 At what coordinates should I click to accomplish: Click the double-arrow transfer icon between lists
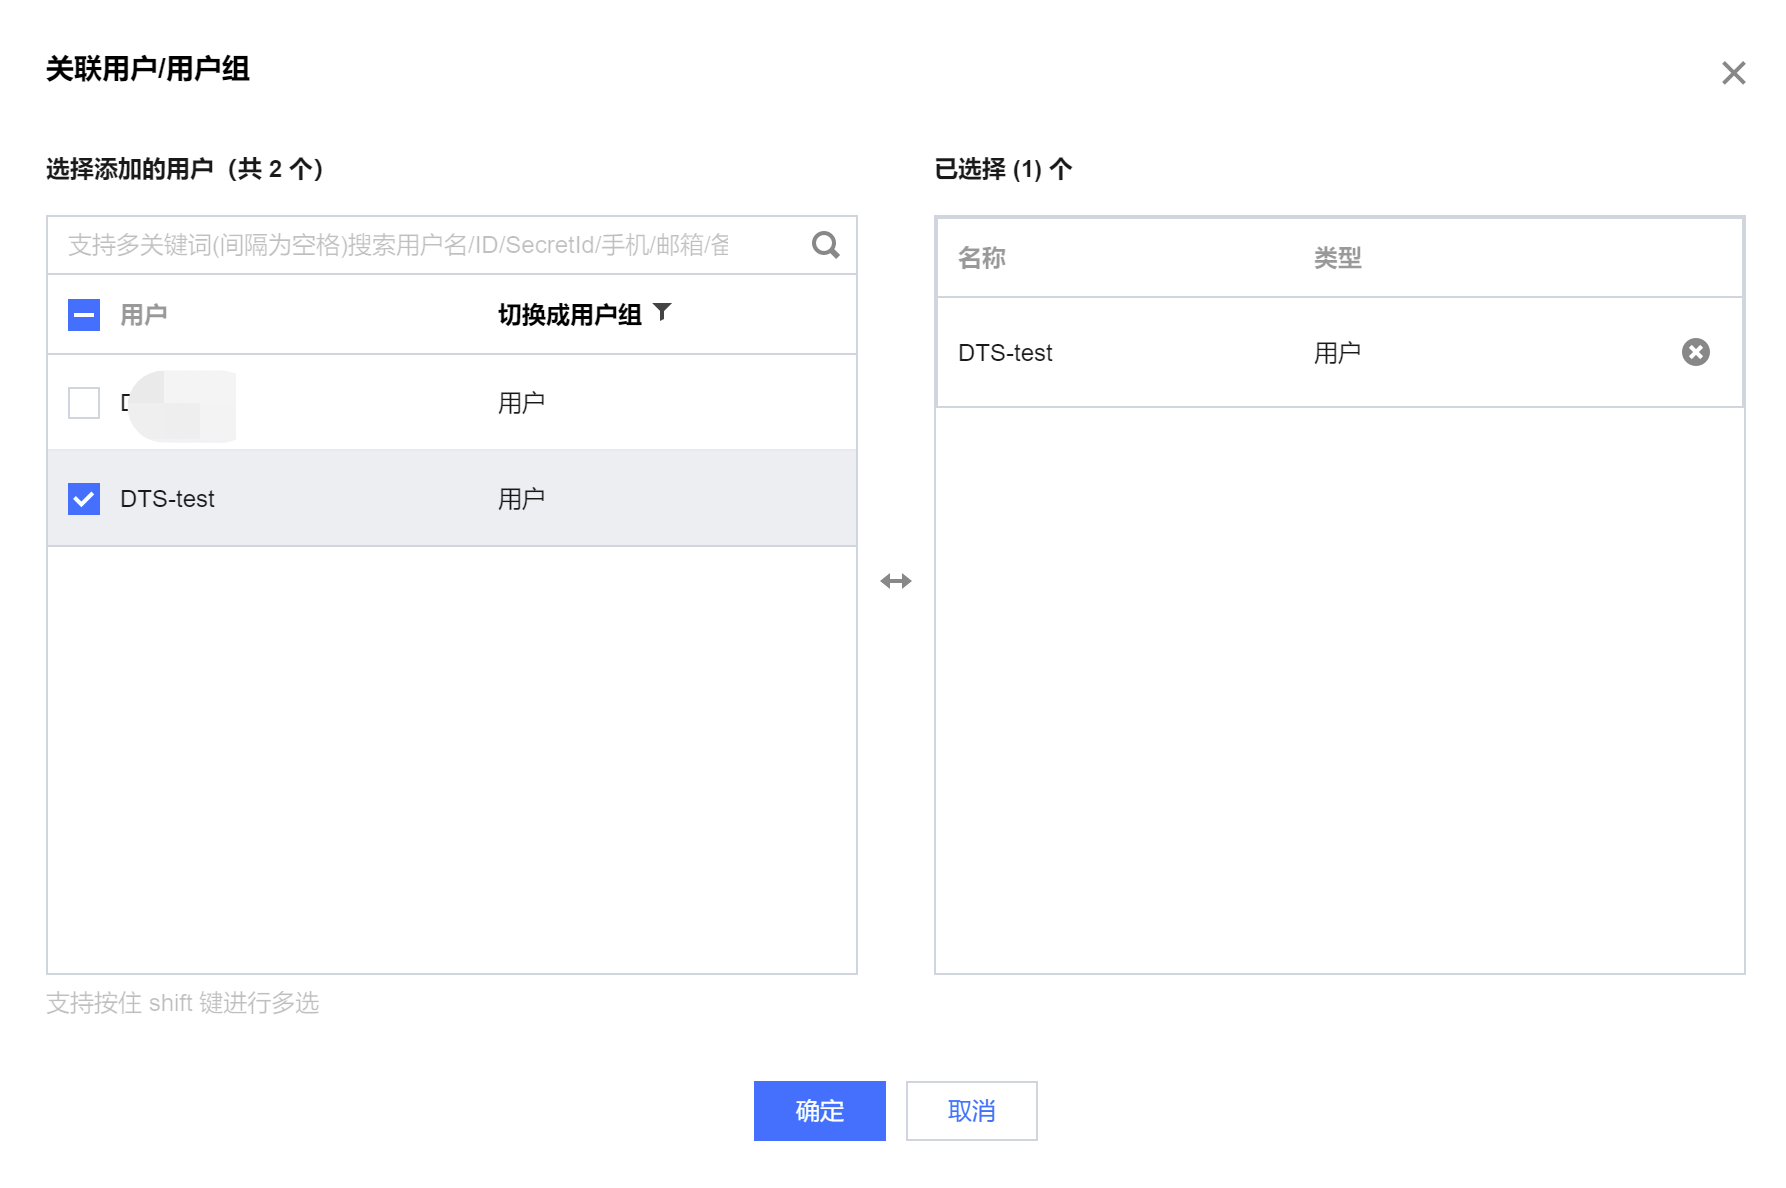click(895, 581)
